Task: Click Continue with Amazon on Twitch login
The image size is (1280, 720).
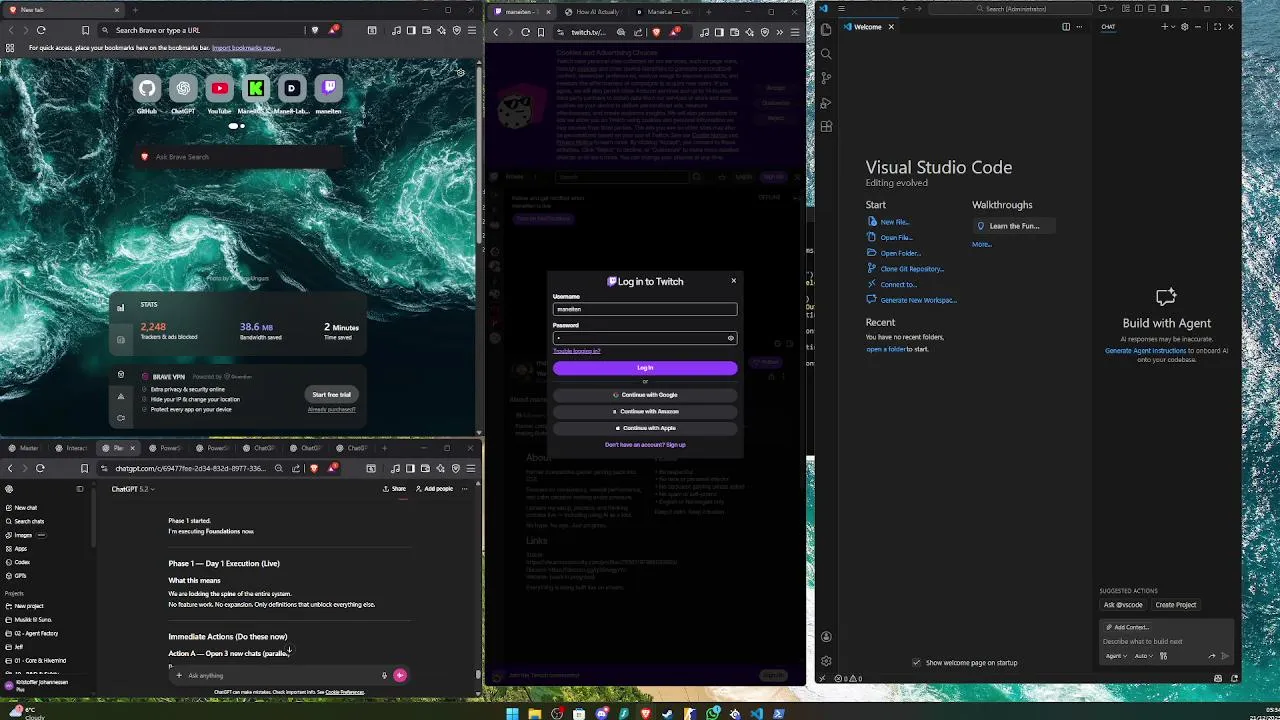Action: [x=645, y=411]
